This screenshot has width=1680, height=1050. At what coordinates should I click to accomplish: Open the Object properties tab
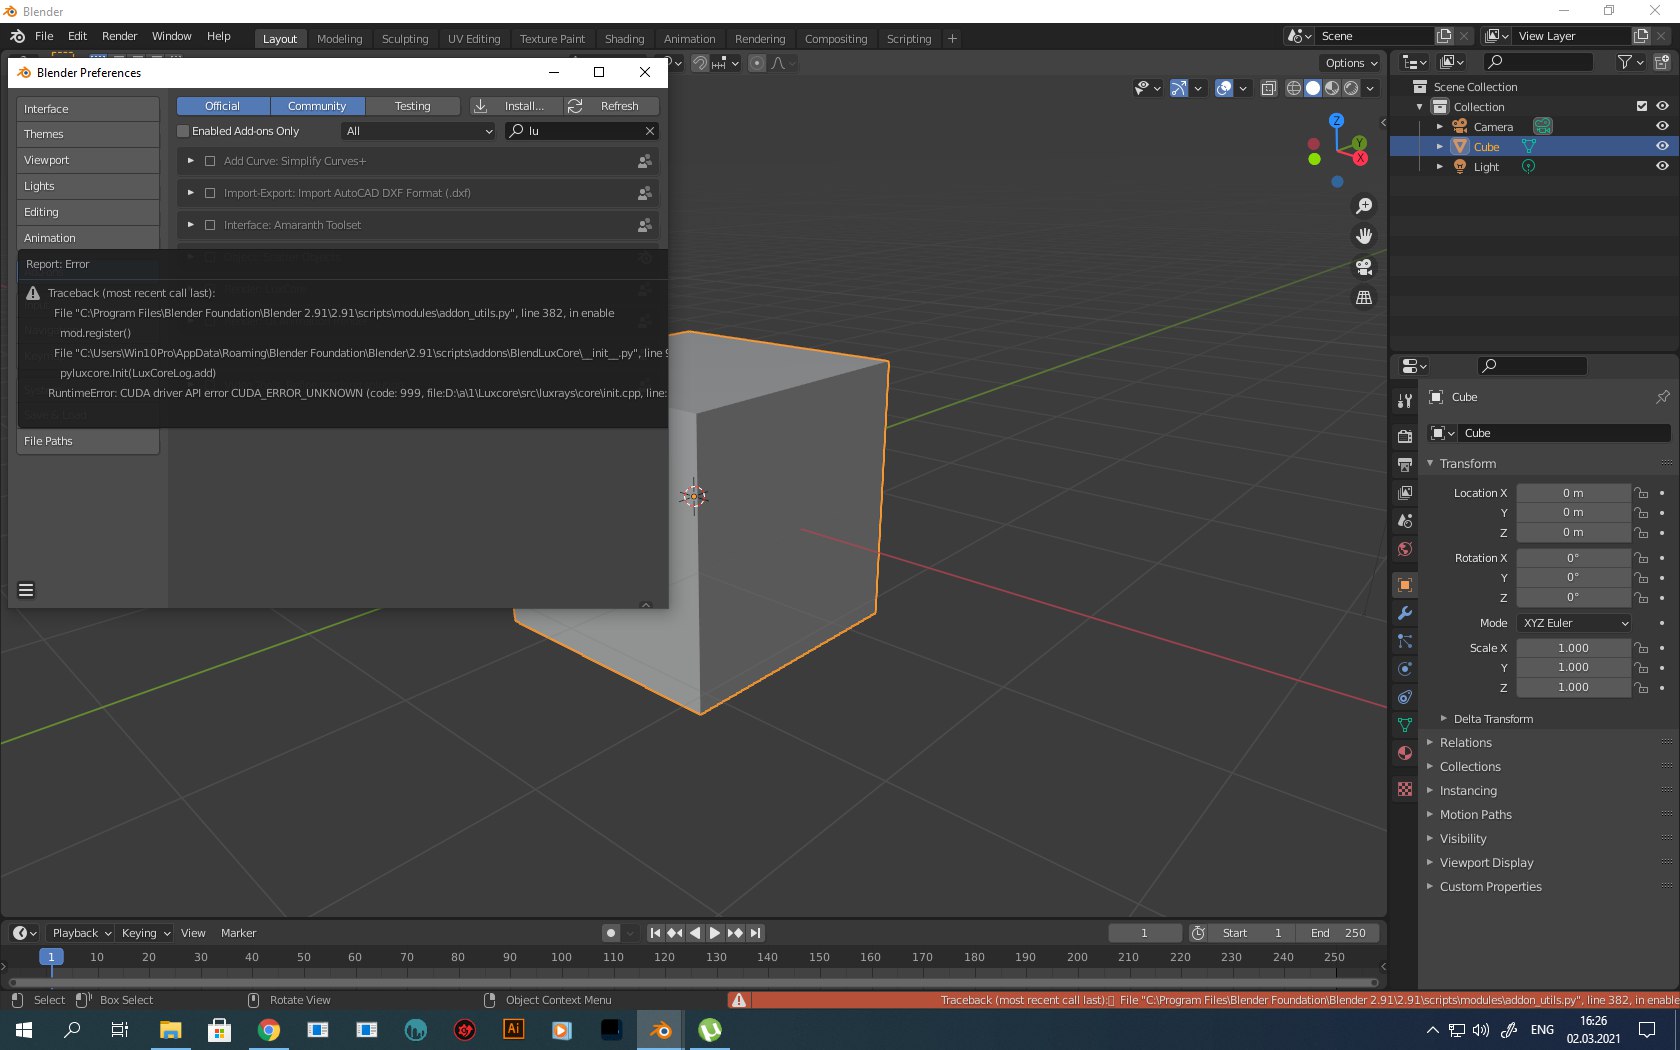click(x=1405, y=585)
